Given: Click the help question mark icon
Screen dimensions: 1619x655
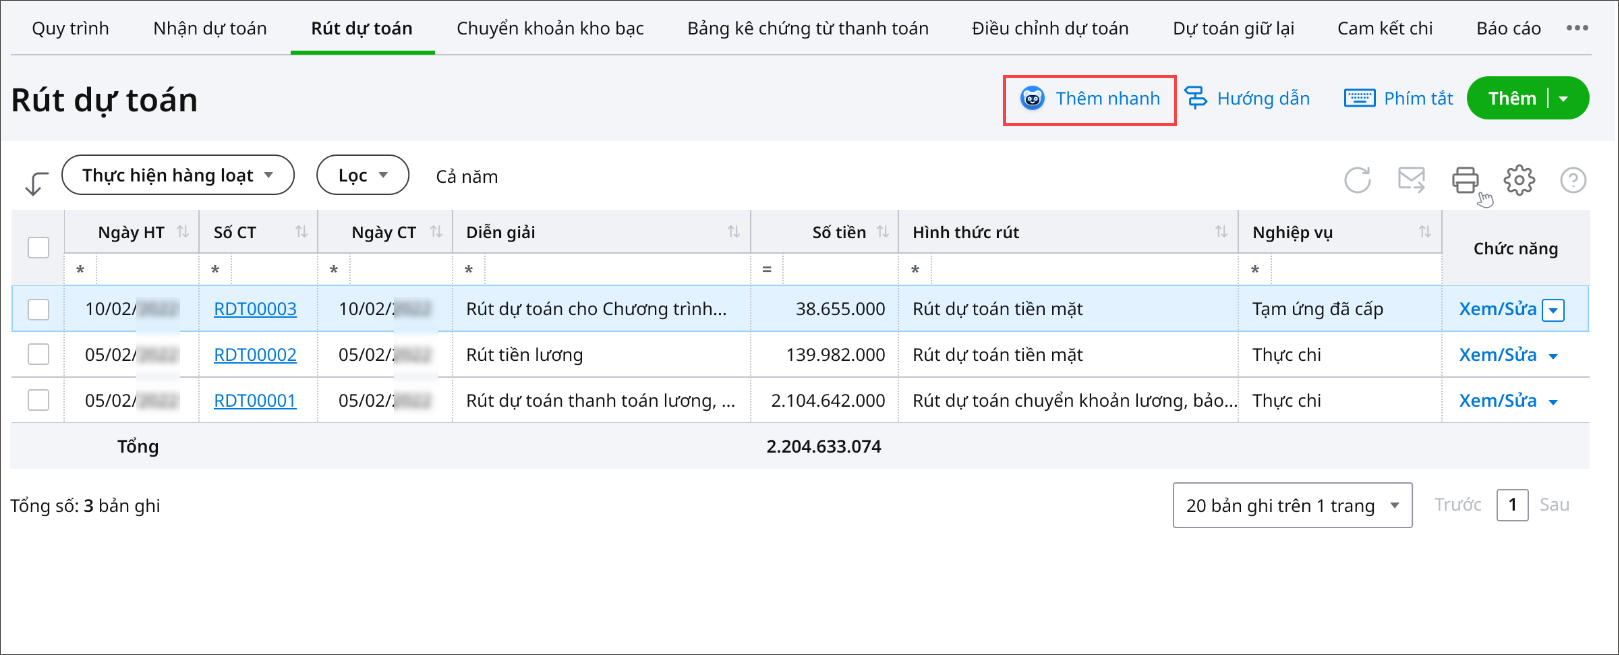Looking at the screenshot, I should pyautogui.click(x=1573, y=180).
